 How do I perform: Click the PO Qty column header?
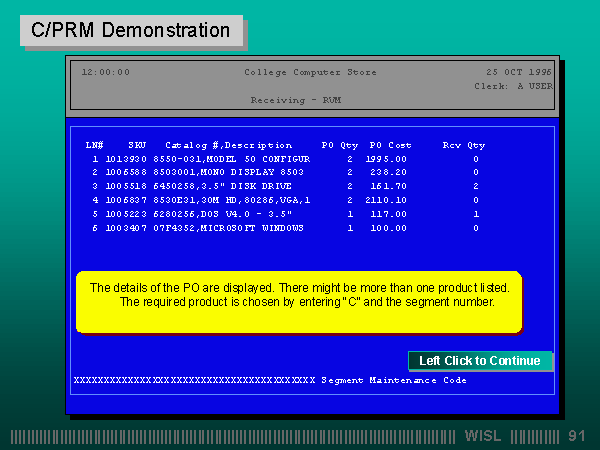(x=339, y=145)
